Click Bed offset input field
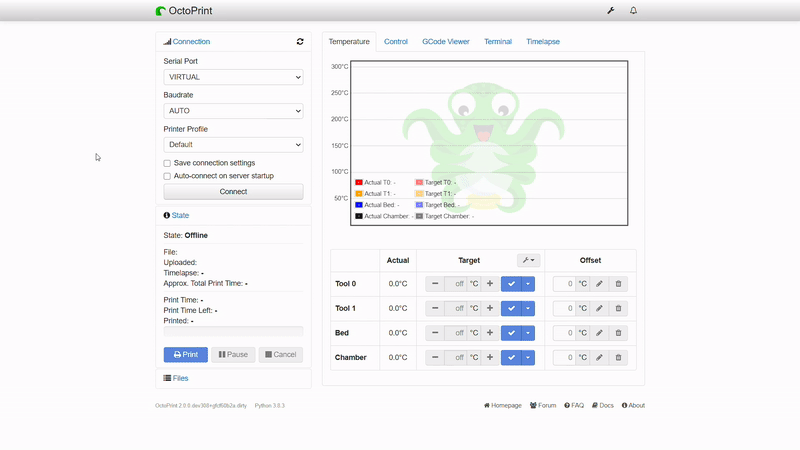Screen dimensions: 800x450 click(564, 333)
